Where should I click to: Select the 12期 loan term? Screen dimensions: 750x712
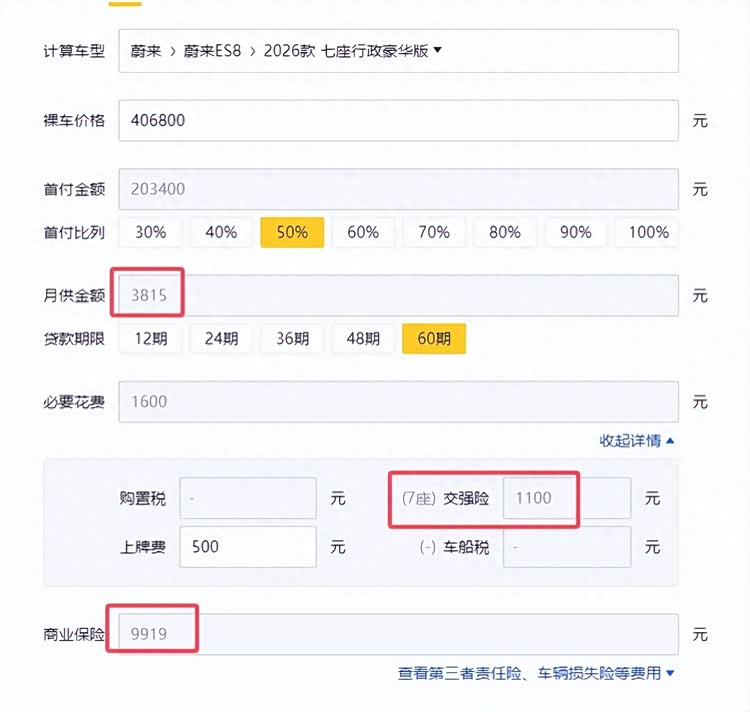tap(150, 338)
